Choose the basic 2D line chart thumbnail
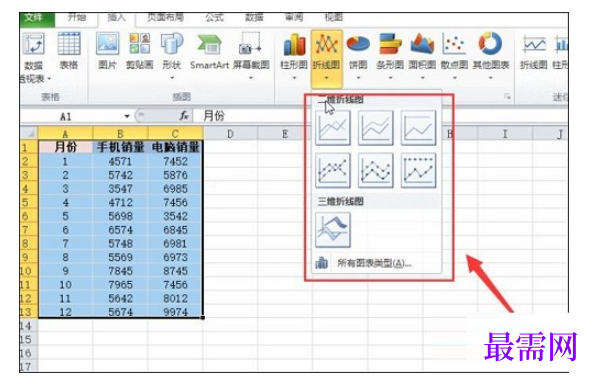 click(x=333, y=128)
